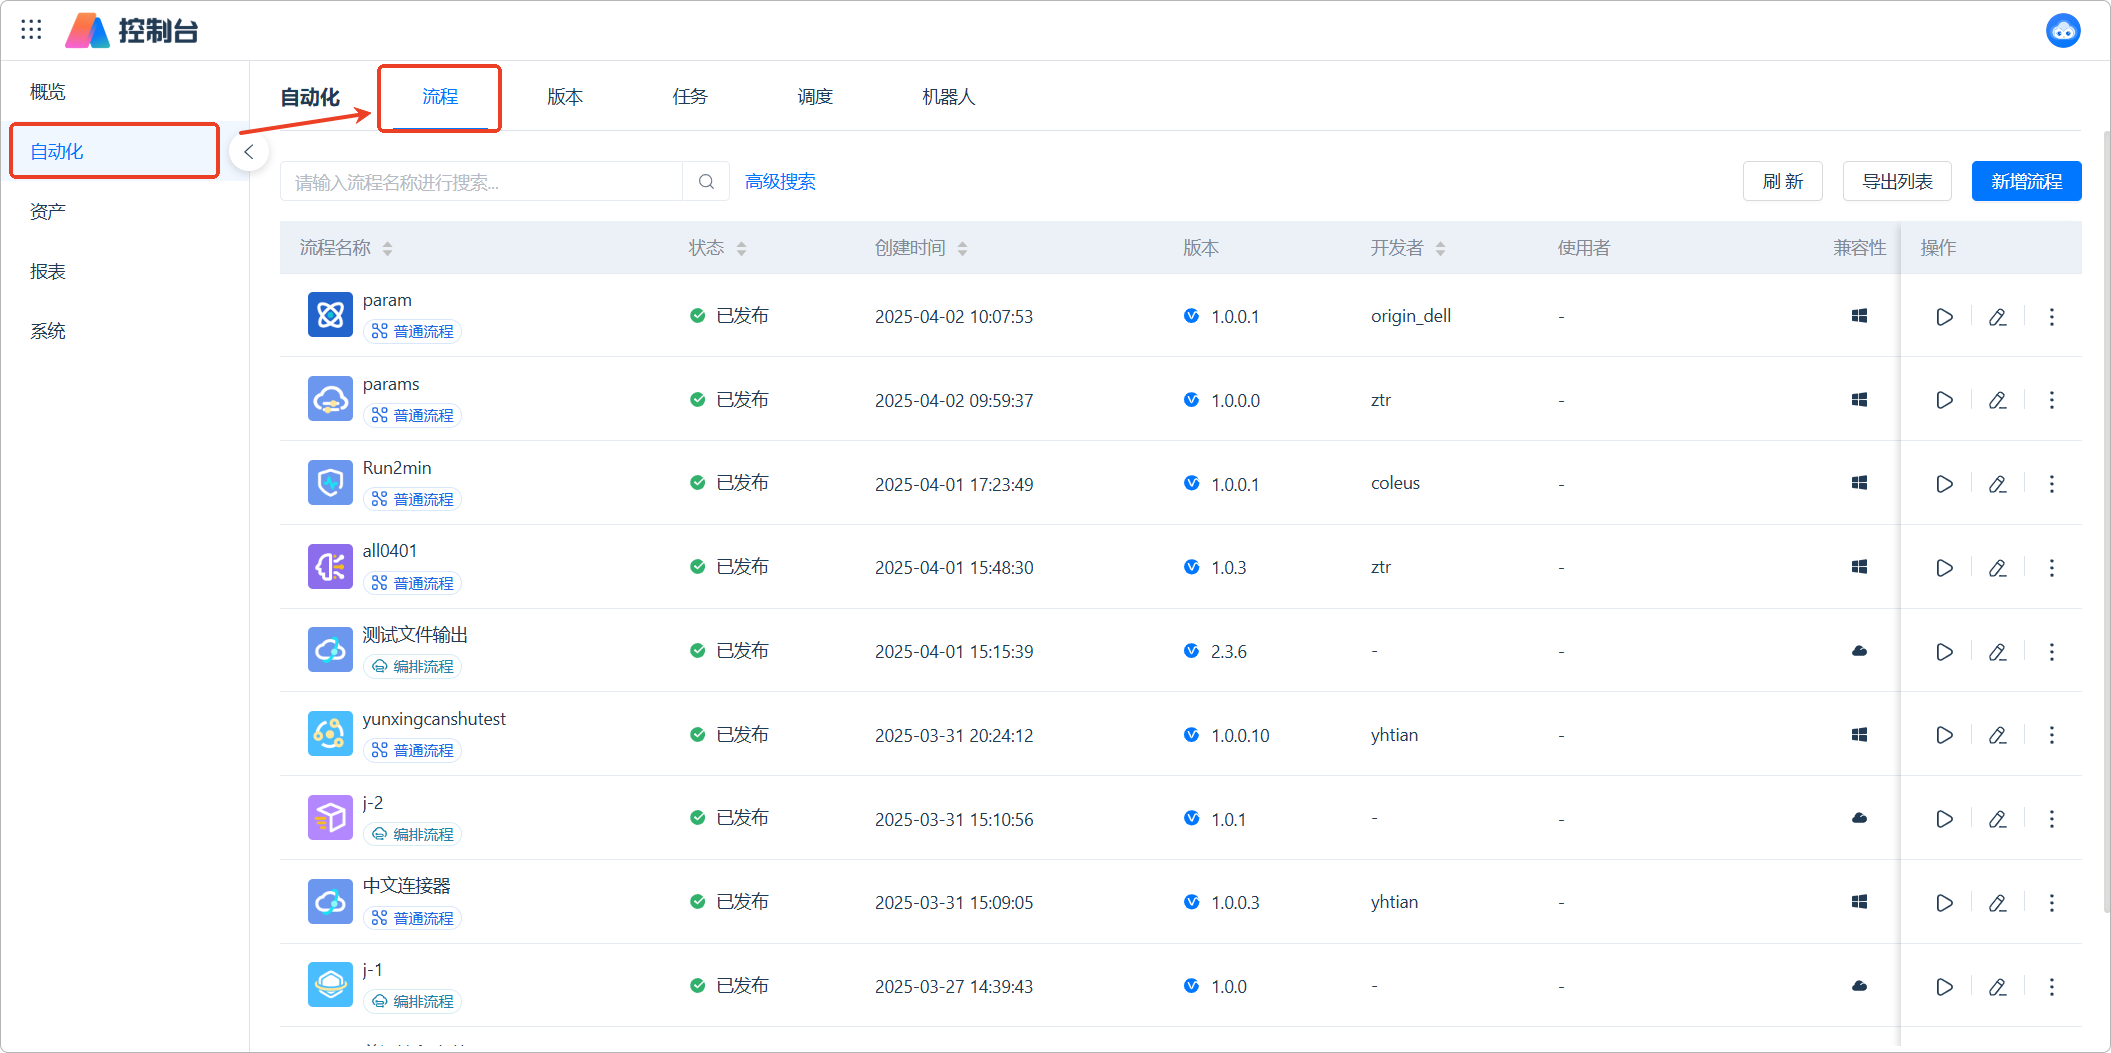Switch to the 任务 tab
Screen dimensions: 2111x1053
click(689, 97)
